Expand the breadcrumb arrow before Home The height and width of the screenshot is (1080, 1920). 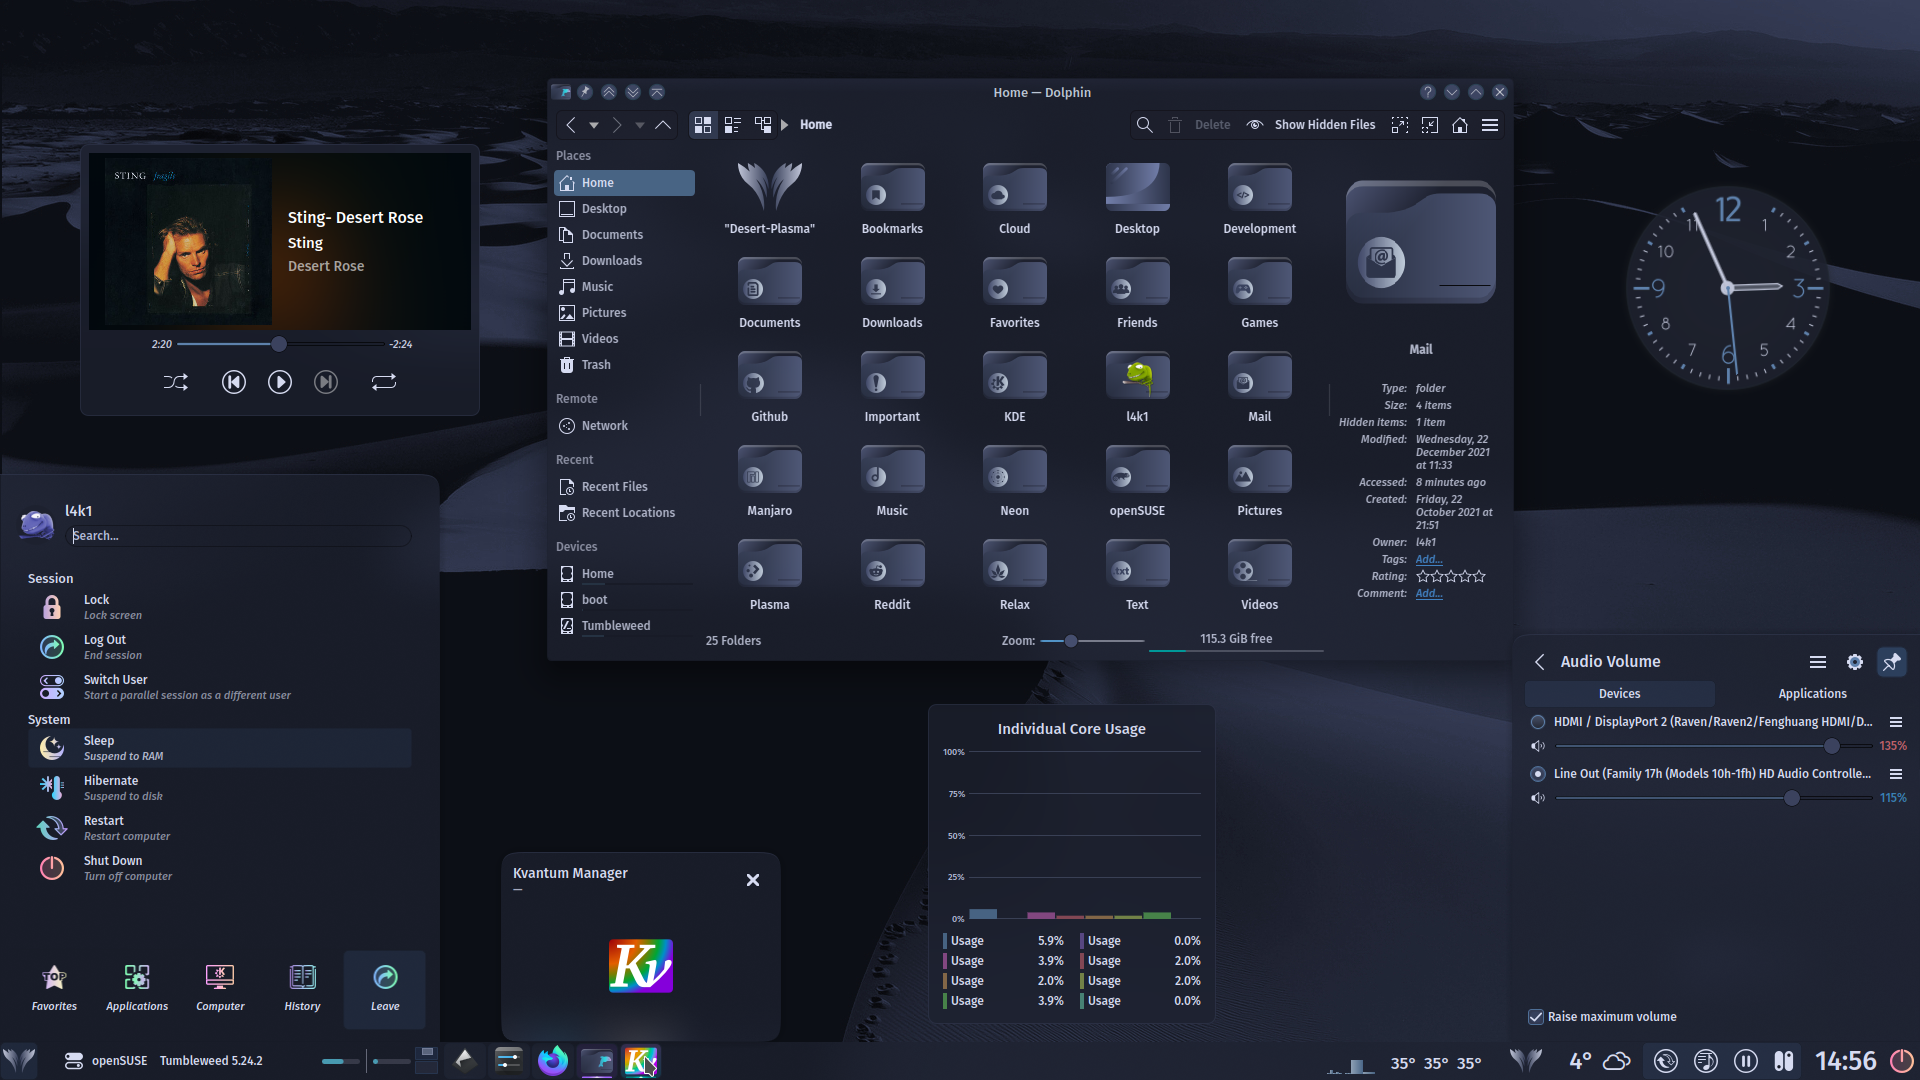tap(785, 125)
